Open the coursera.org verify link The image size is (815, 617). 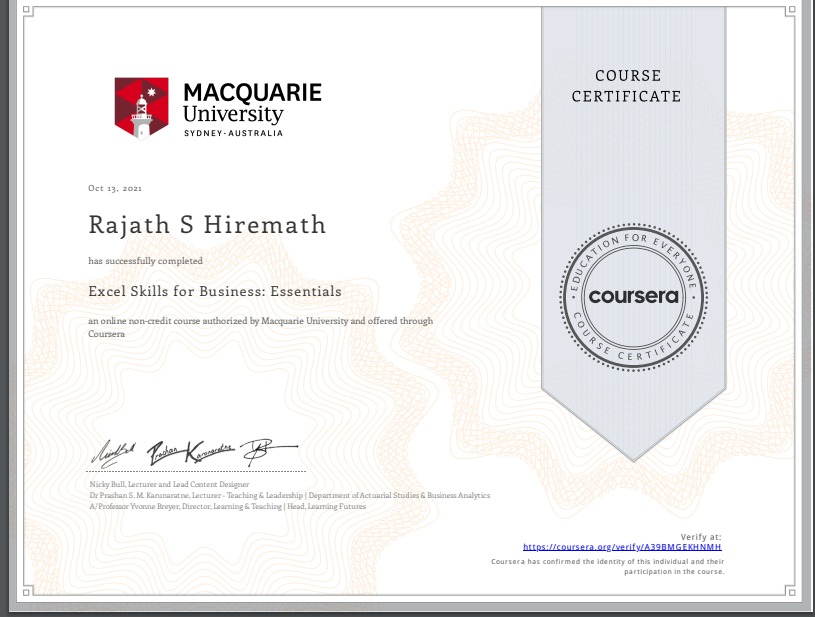point(622,548)
